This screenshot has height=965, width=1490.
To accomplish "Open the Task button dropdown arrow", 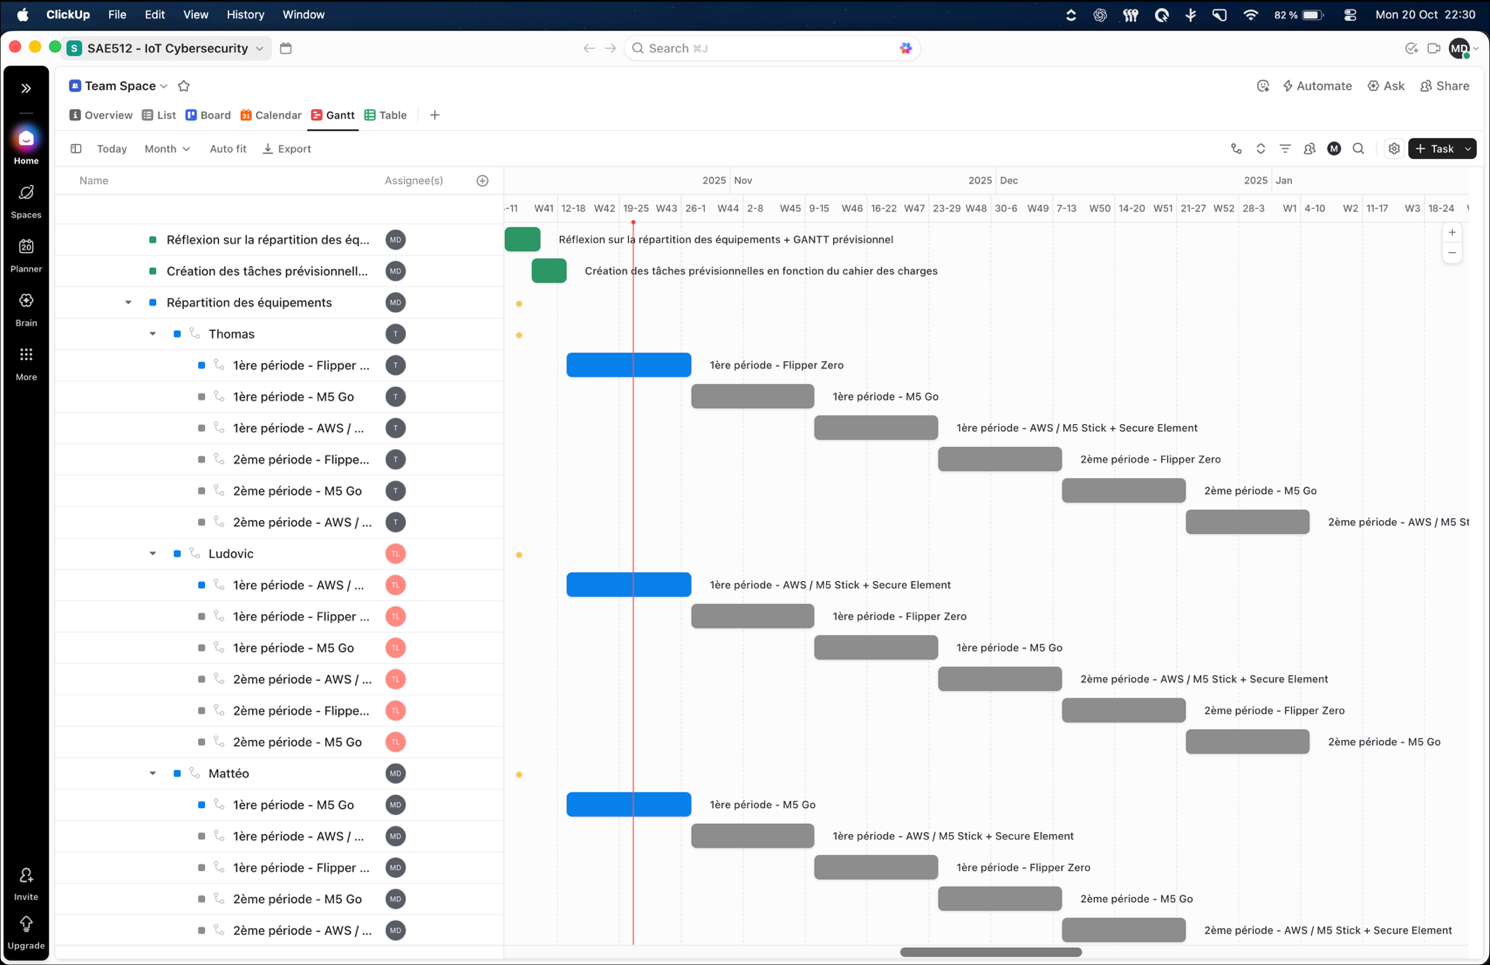I will click(1466, 148).
